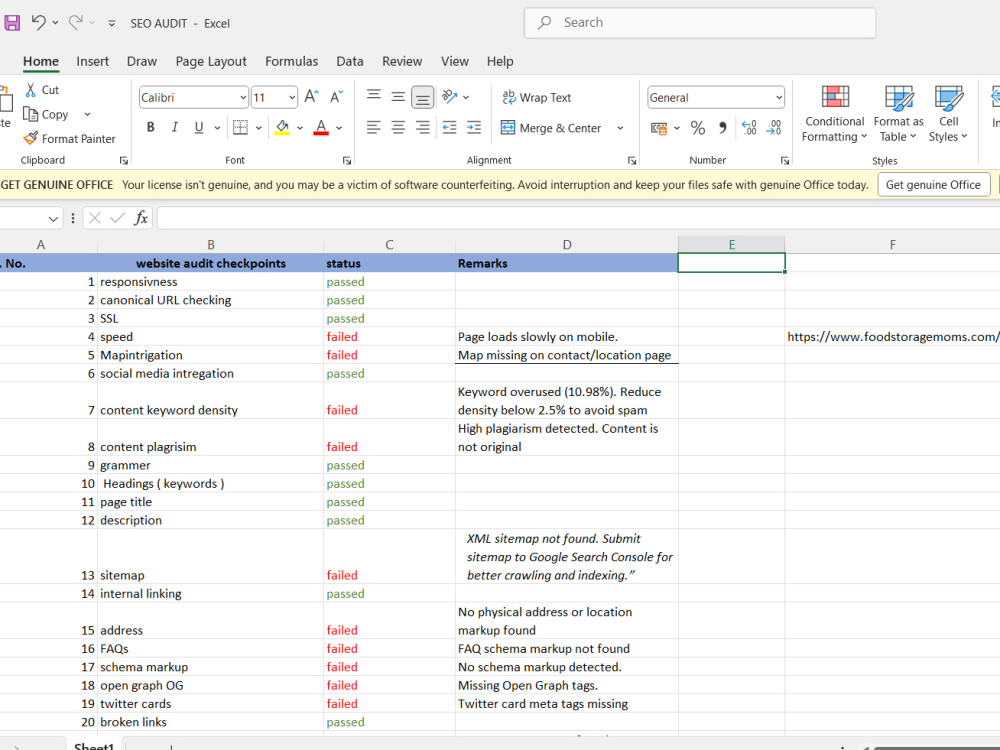This screenshot has height=750, width=1000.
Task: Switch to the Insert tab
Action: (92, 61)
